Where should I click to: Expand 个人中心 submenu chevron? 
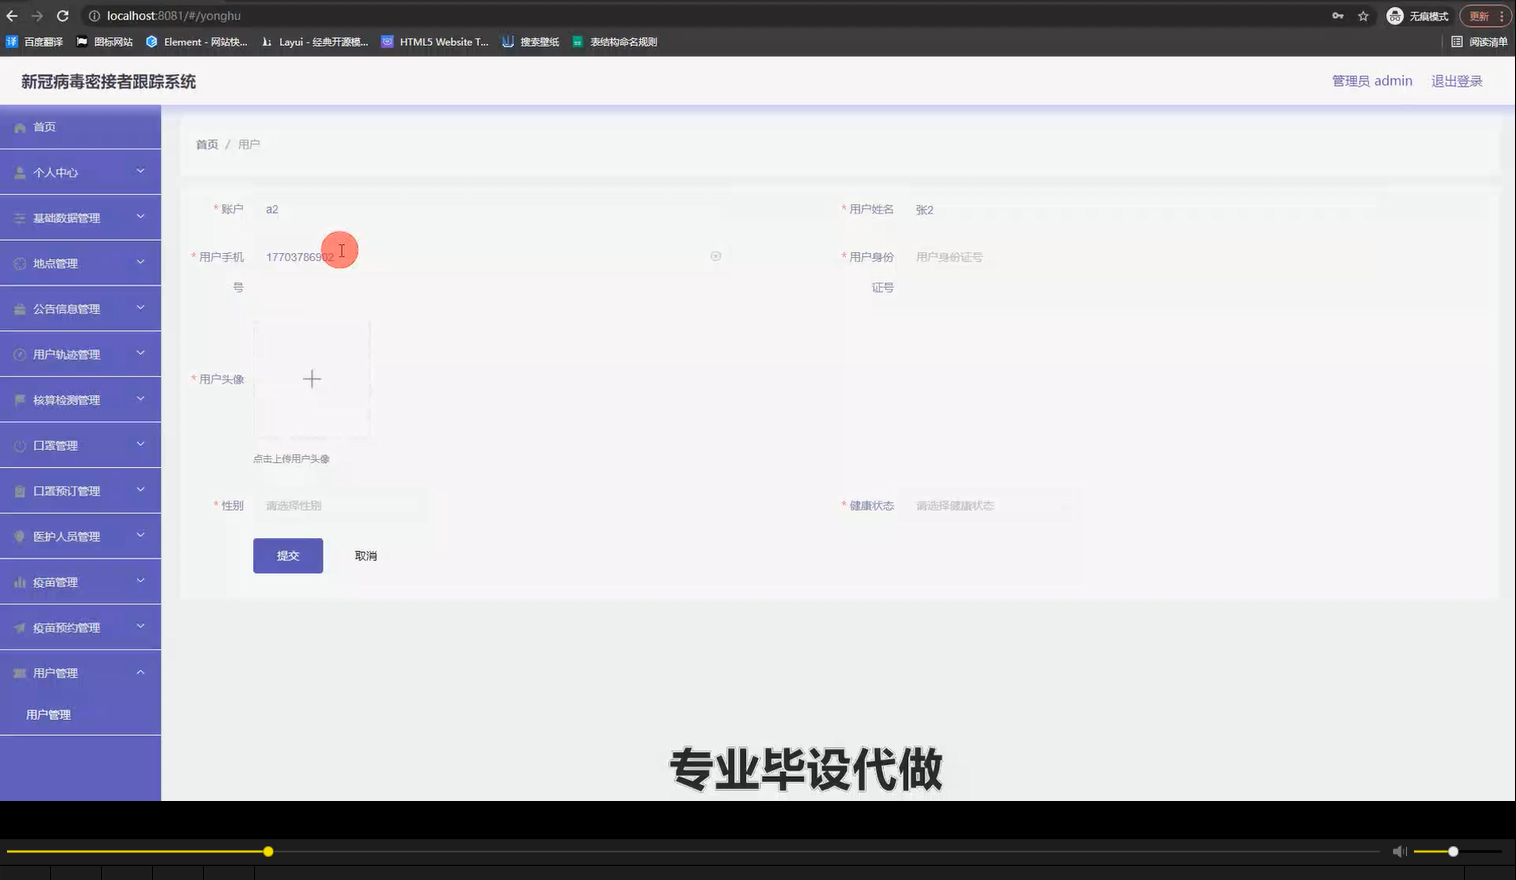click(x=141, y=171)
